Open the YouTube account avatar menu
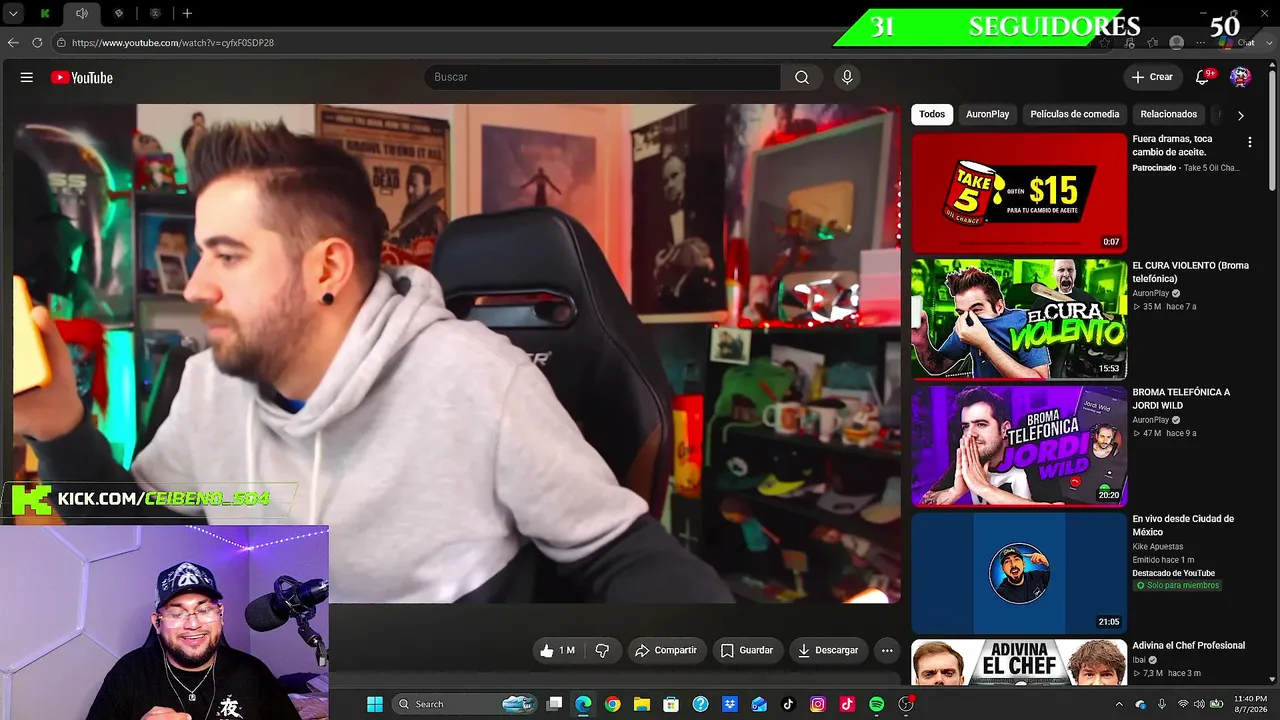 tap(1240, 77)
